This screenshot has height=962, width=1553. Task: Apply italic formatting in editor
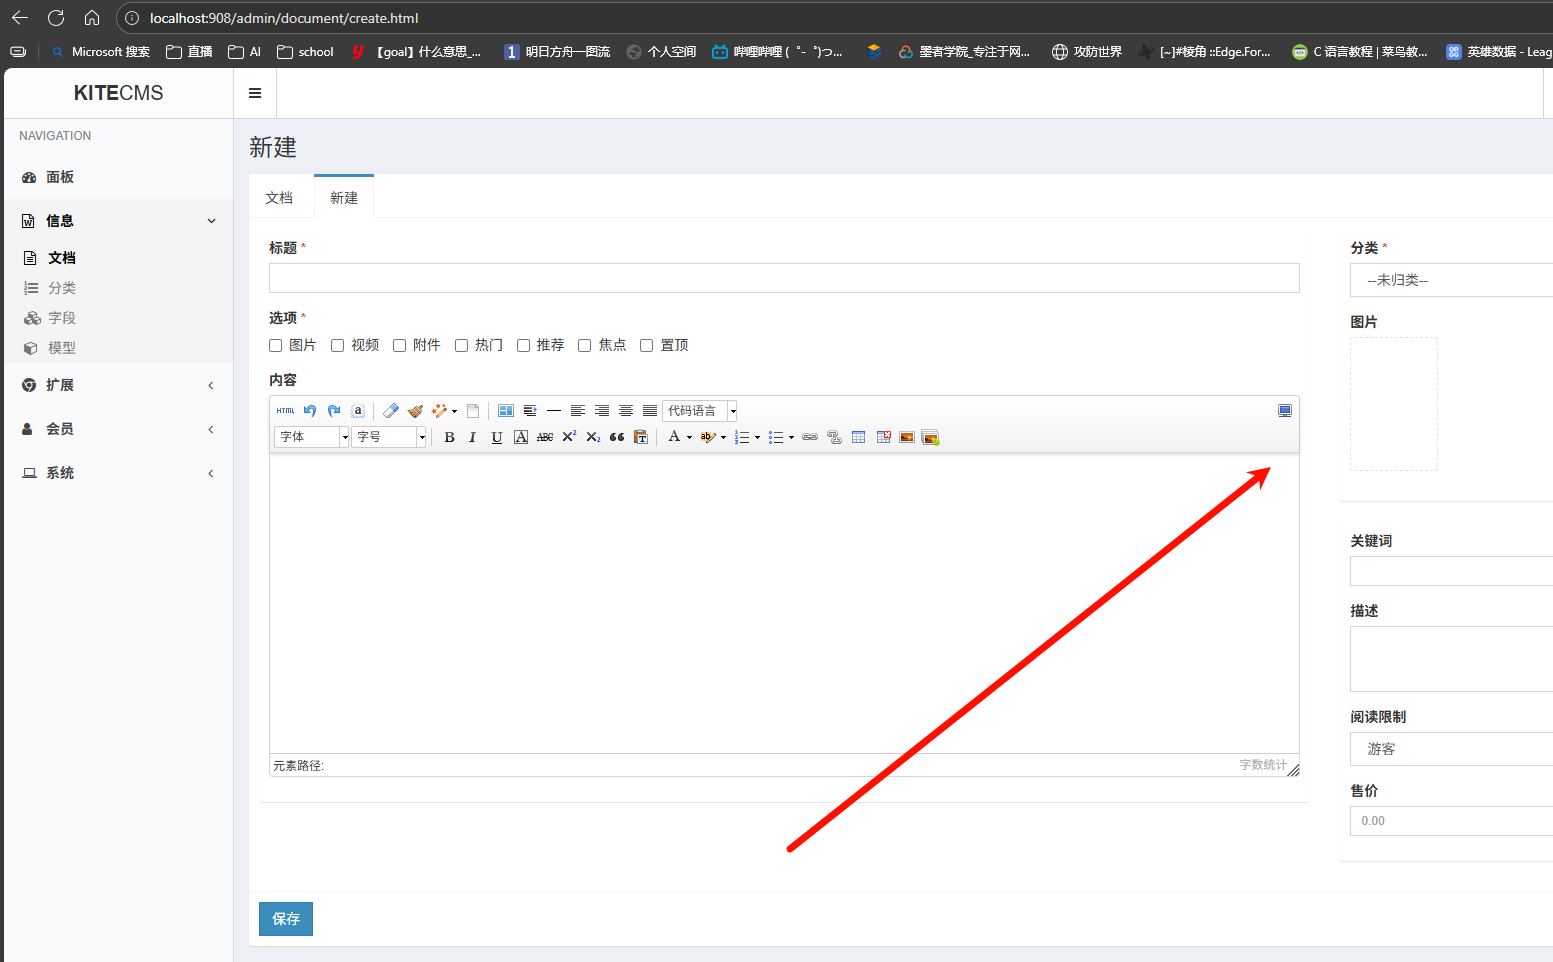(x=472, y=437)
